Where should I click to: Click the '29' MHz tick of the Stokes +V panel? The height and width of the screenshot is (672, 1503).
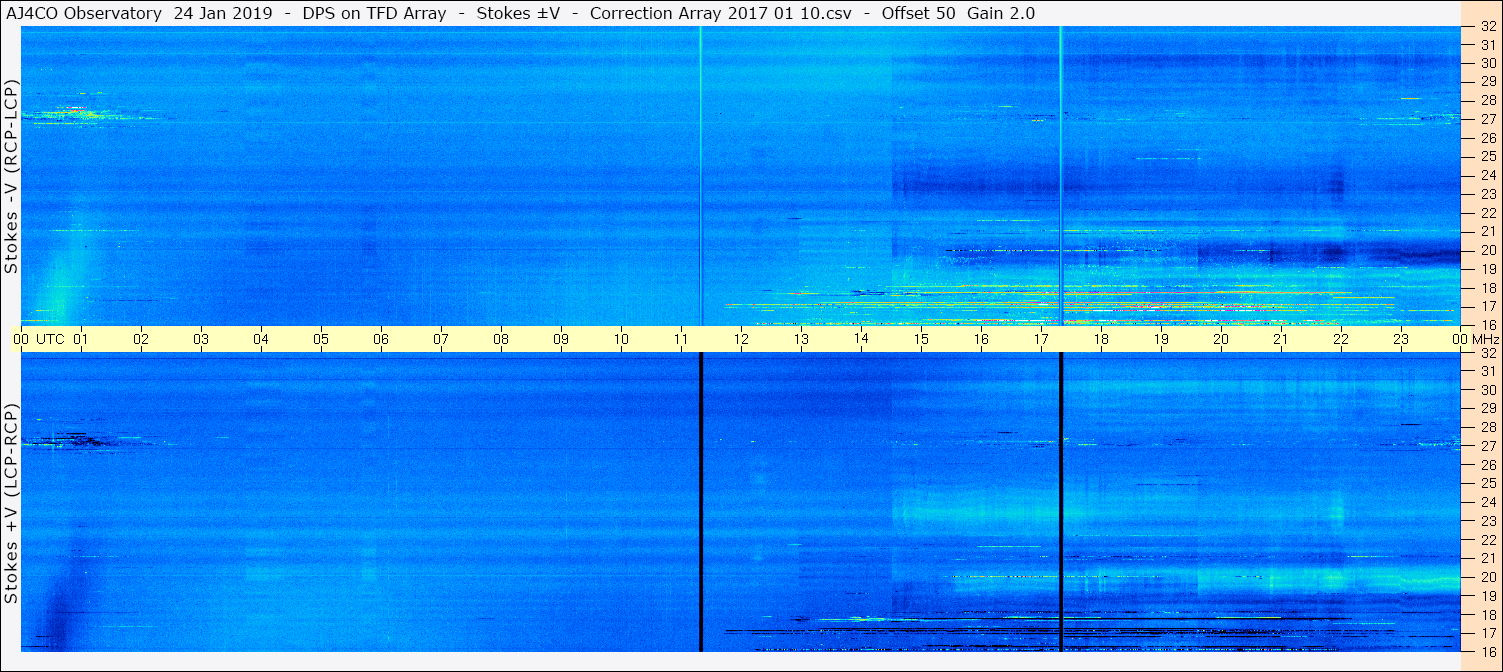coord(1487,408)
